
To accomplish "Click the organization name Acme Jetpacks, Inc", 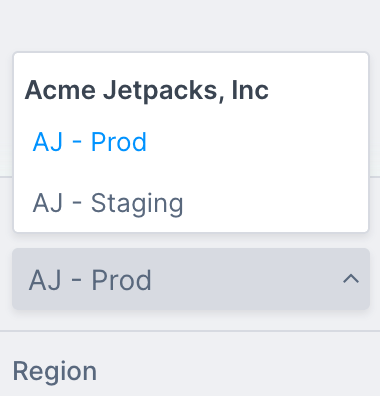I will (x=147, y=90).
